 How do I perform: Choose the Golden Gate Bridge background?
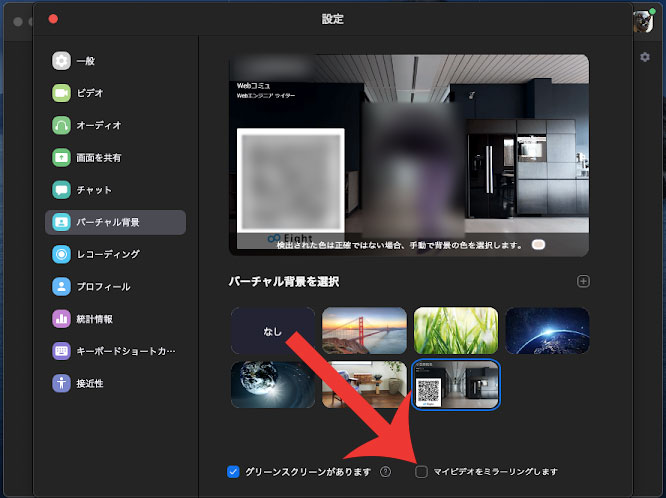(x=364, y=331)
